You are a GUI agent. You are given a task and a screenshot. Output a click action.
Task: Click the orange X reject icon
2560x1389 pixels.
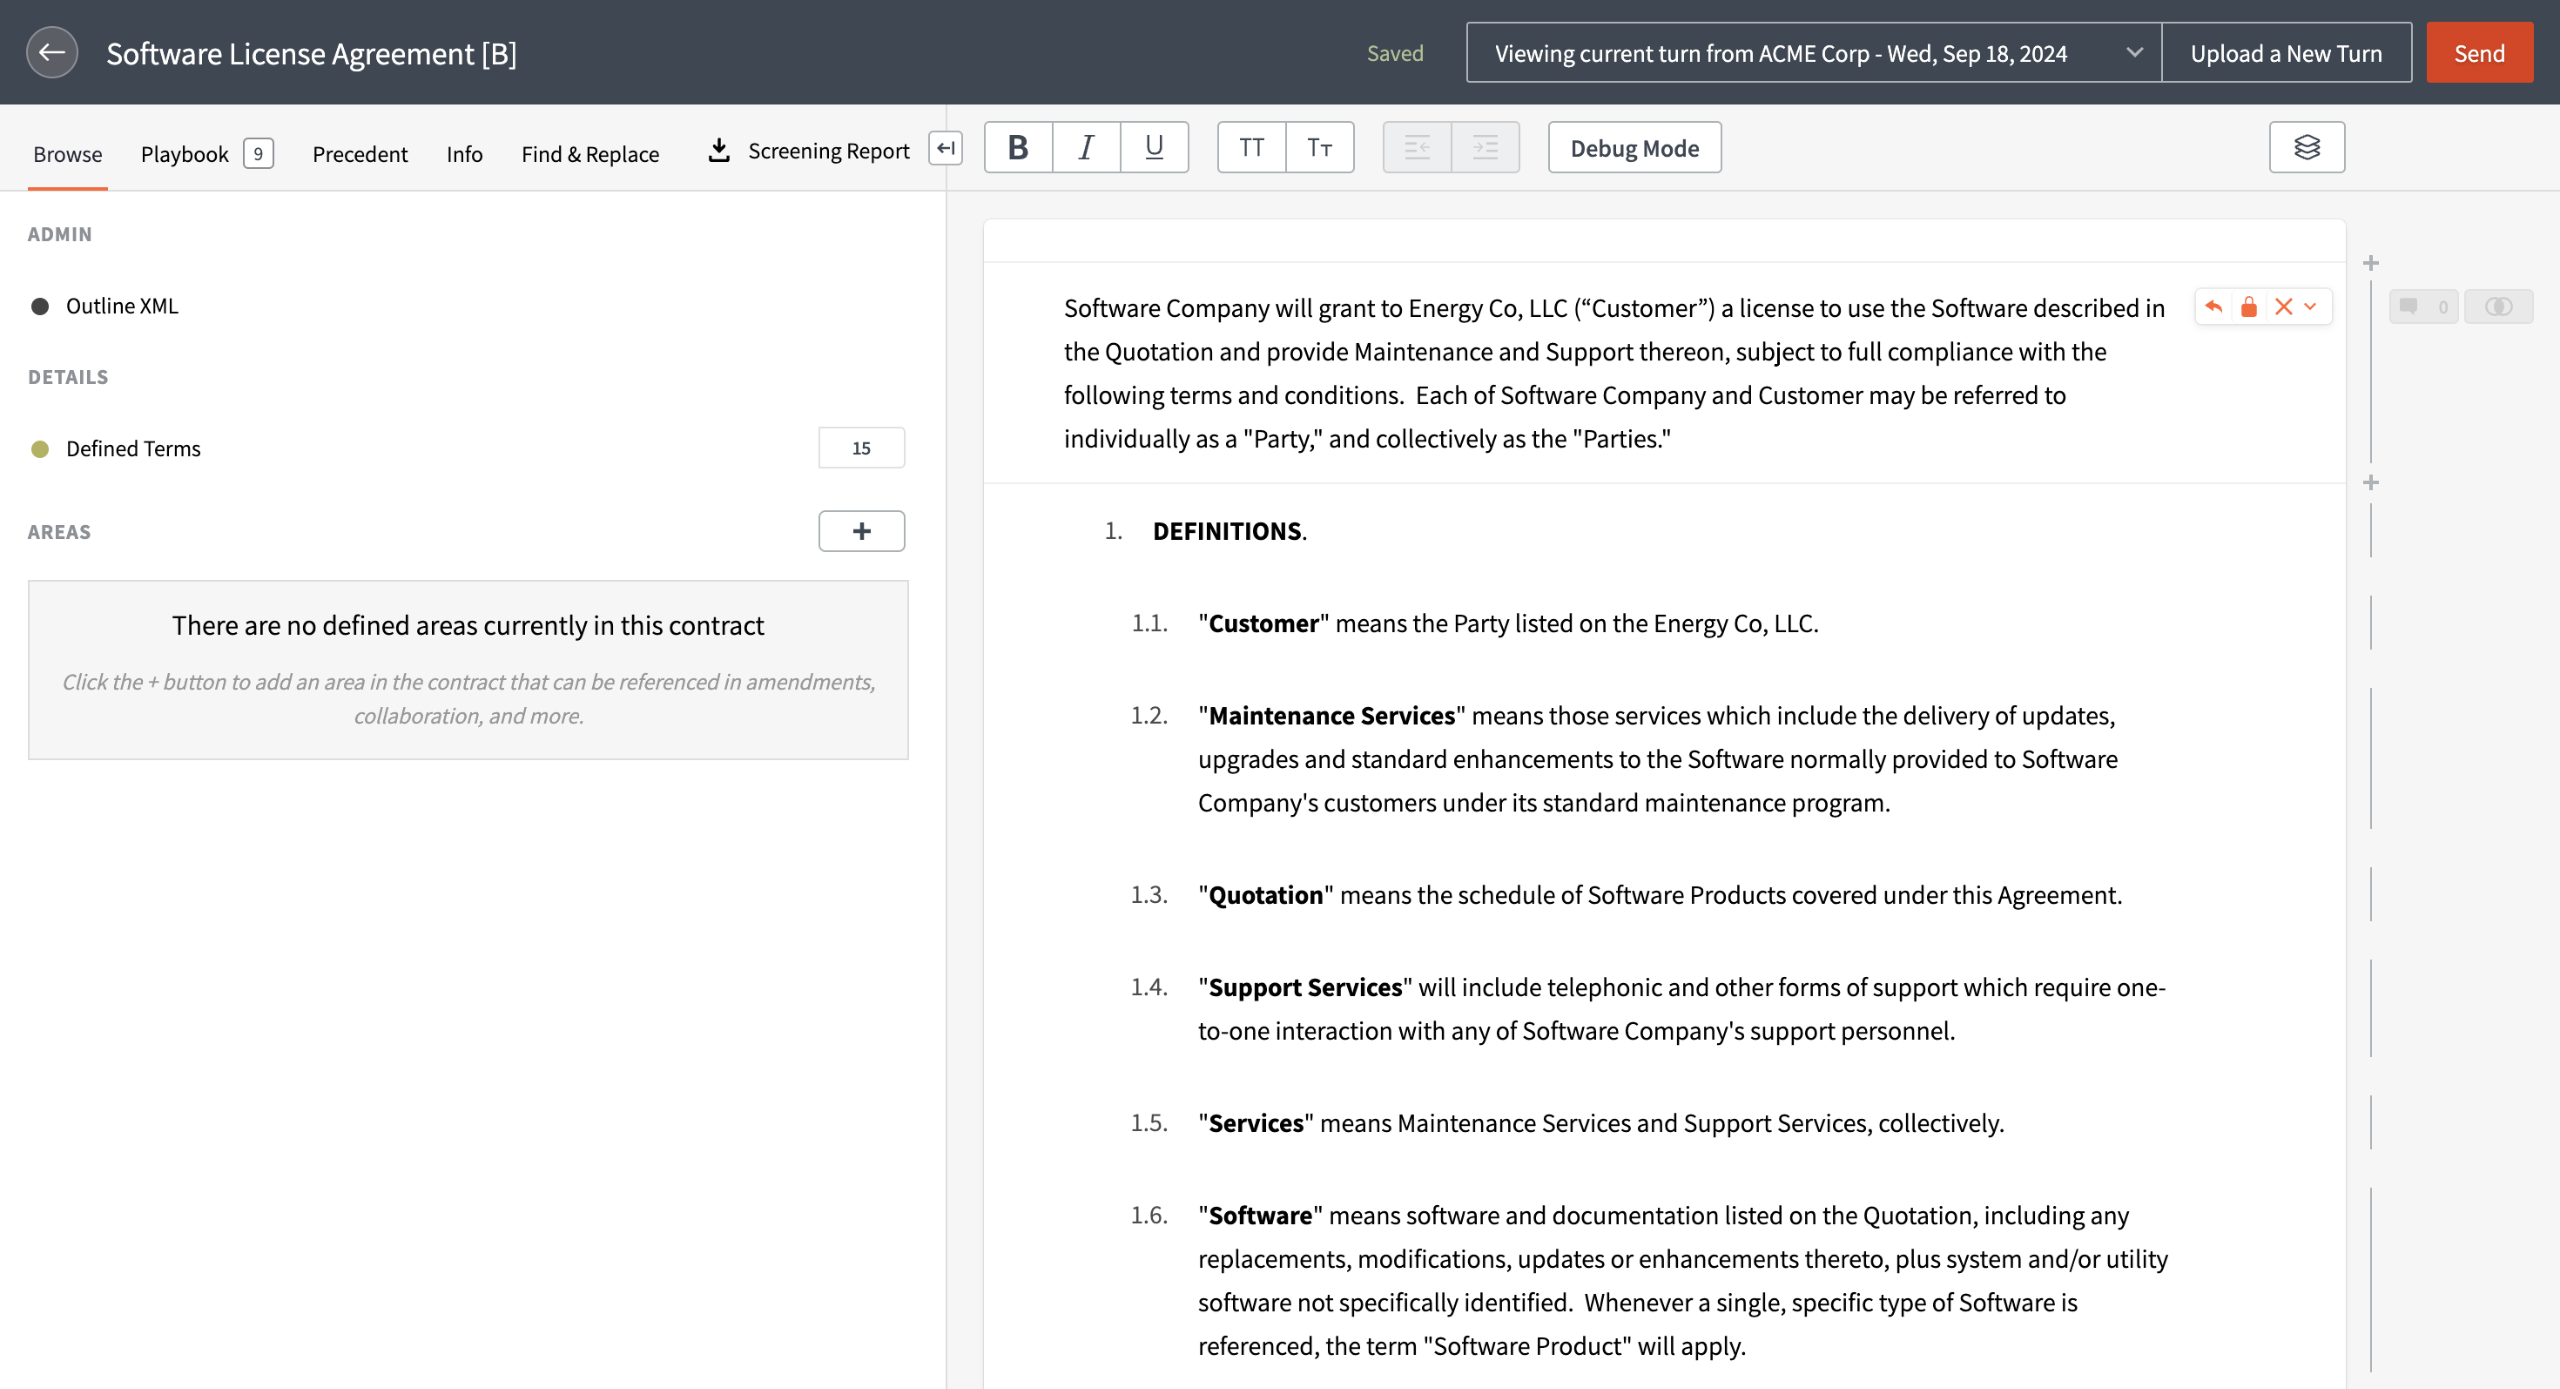[x=2283, y=307]
